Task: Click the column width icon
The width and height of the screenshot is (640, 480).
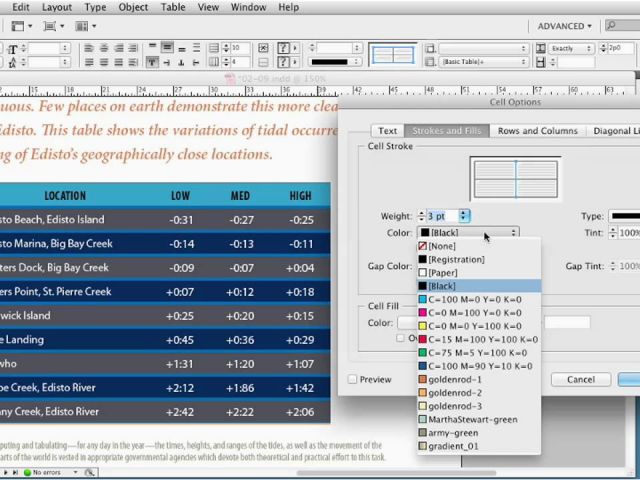Action: (540, 62)
